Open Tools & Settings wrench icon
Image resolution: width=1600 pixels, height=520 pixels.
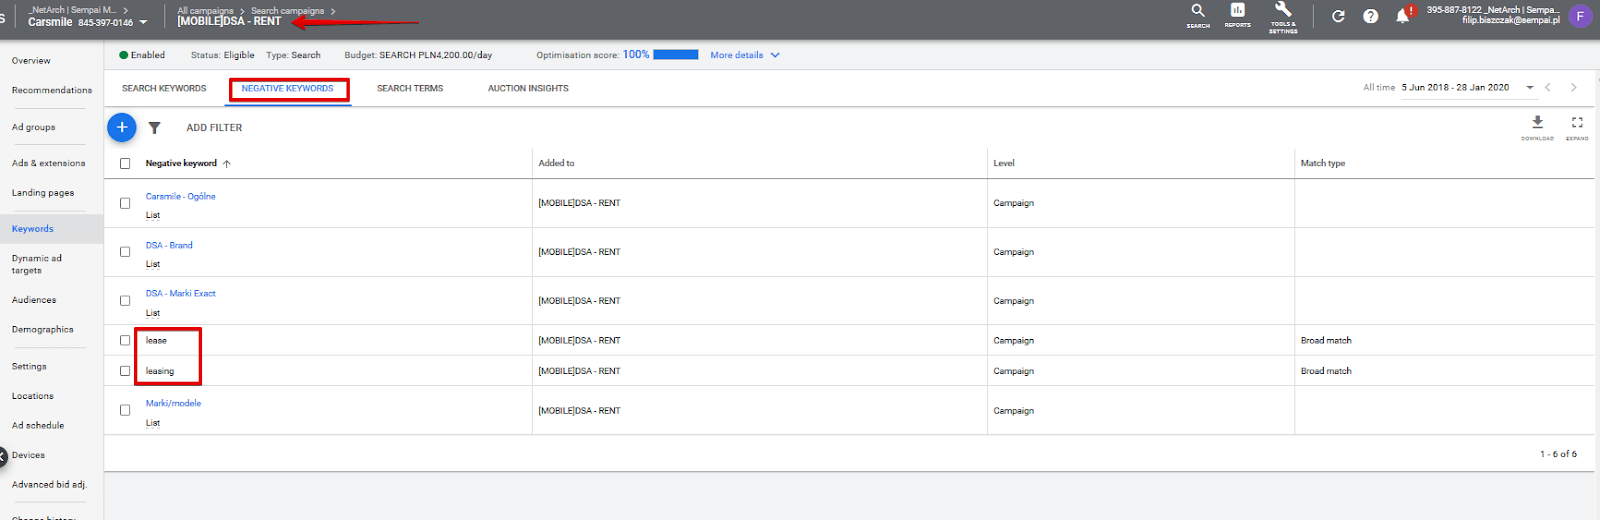[x=1283, y=16]
